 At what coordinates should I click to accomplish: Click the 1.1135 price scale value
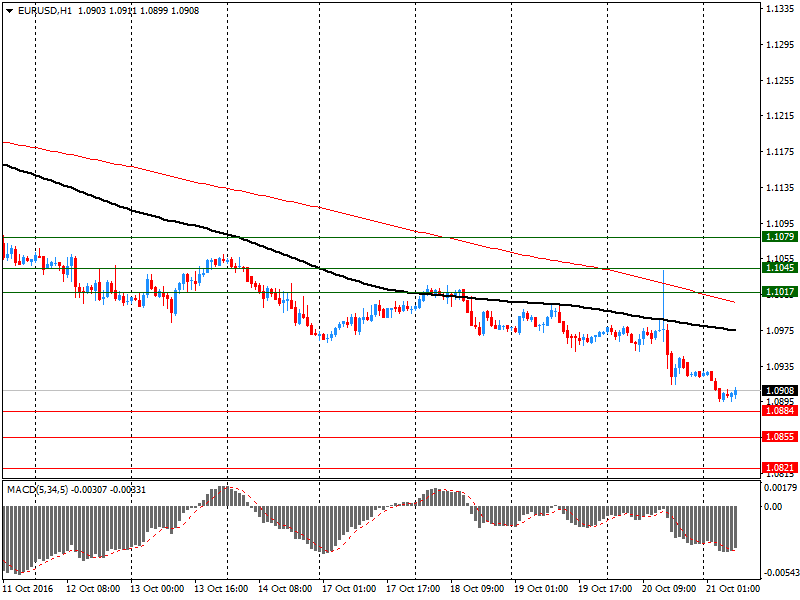pyautogui.click(x=780, y=188)
